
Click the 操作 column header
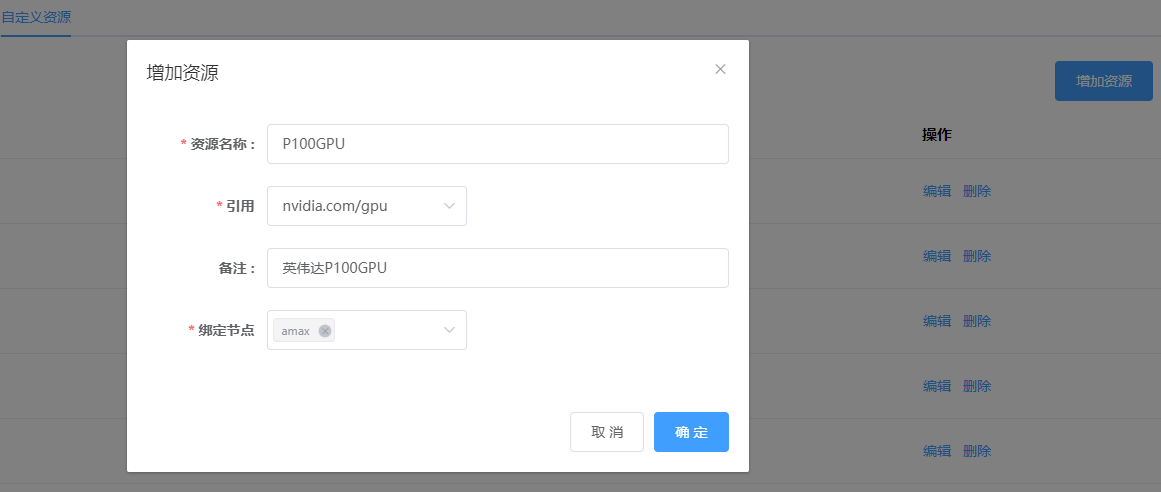coord(937,135)
